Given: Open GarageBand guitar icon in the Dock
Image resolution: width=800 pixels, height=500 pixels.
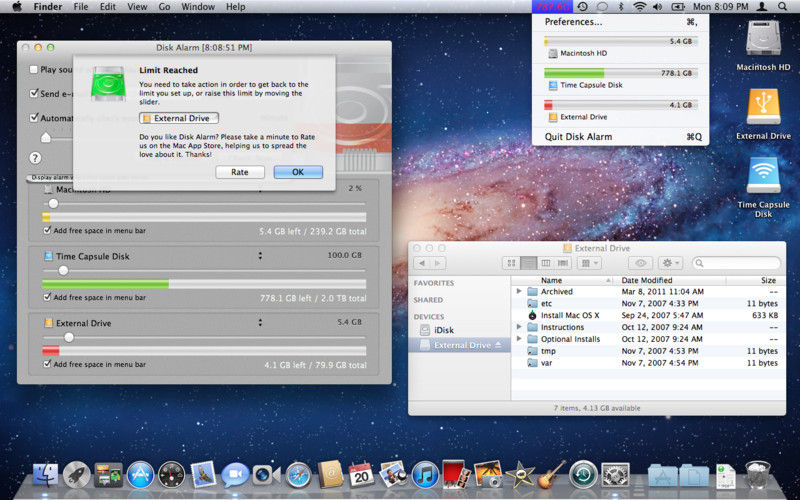Looking at the screenshot, I should 552,474.
